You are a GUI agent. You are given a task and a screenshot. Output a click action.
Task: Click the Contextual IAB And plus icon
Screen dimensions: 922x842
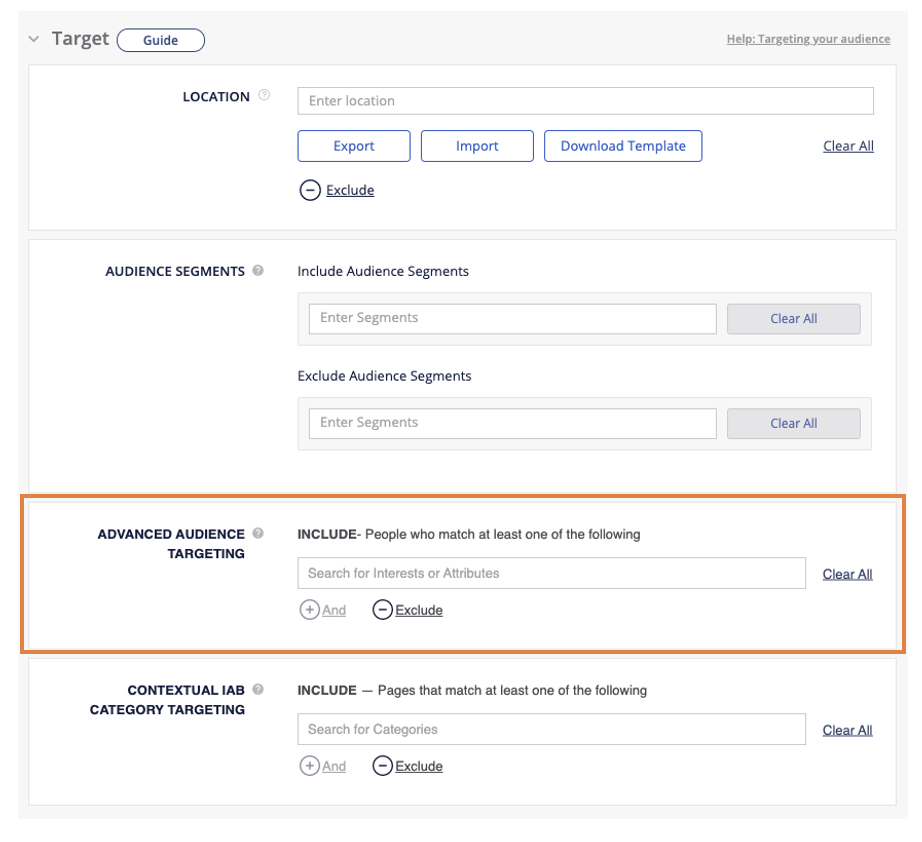[x=310, y=766]
